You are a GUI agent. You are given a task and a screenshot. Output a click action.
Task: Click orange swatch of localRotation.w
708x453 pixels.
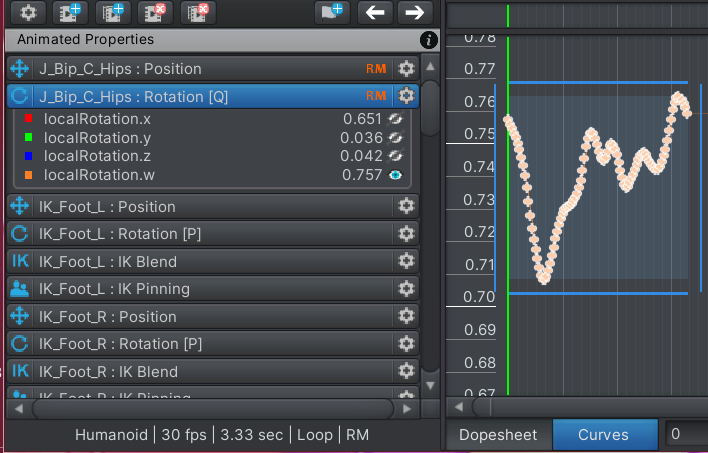(28, 175)
